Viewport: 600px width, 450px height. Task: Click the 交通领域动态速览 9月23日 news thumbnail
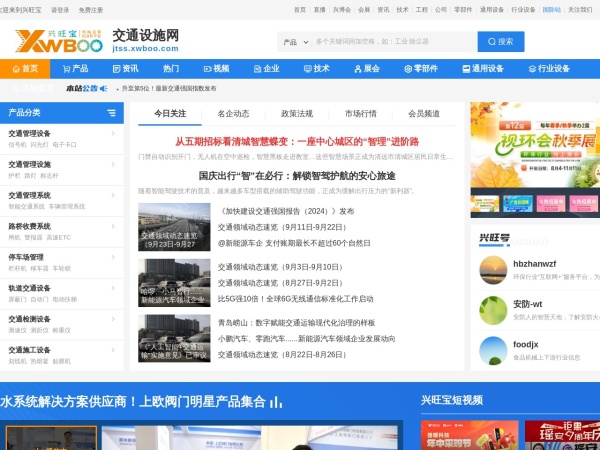point(174,228)
